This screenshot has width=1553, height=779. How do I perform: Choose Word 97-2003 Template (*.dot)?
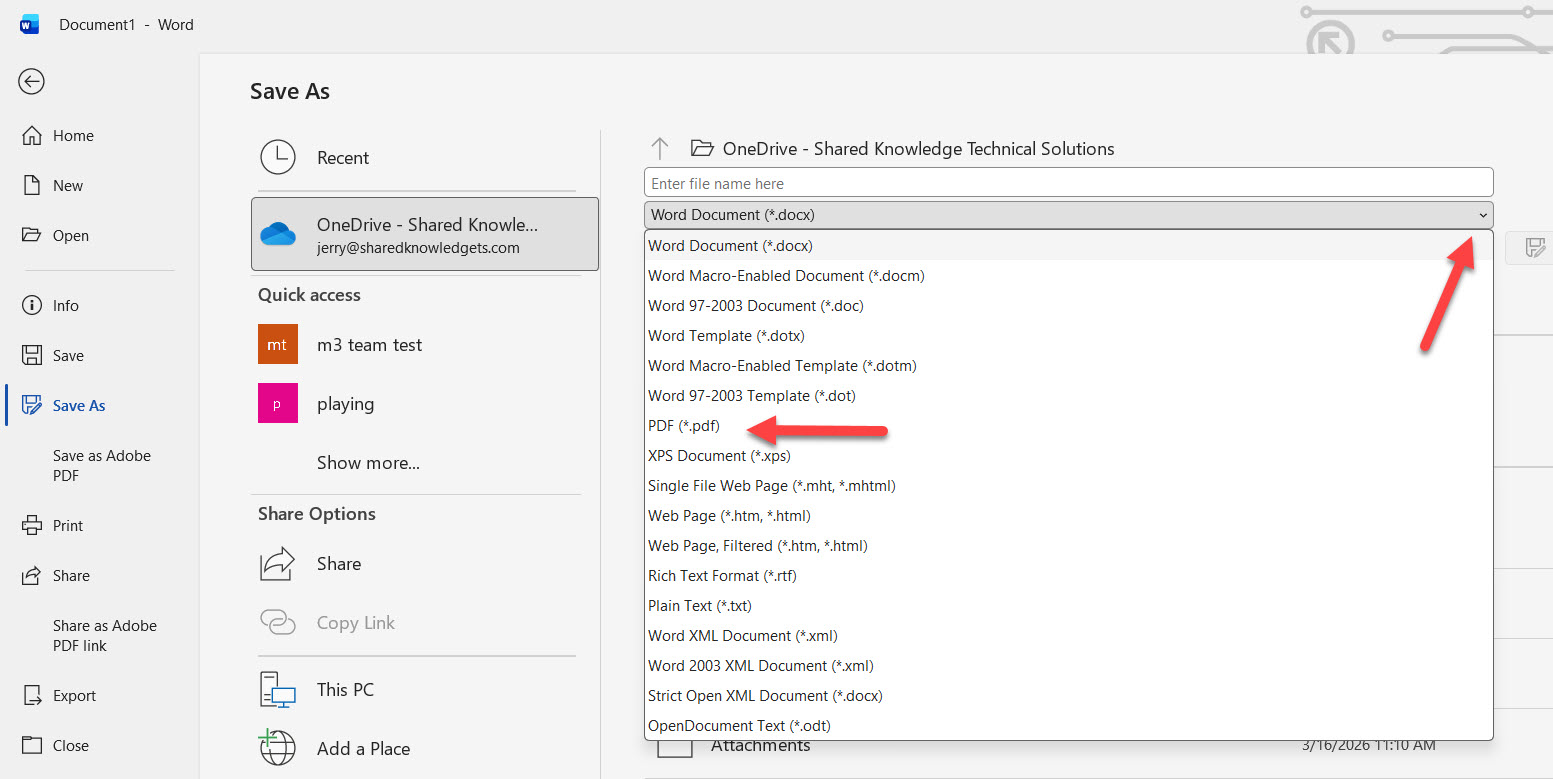point(1068,396)
